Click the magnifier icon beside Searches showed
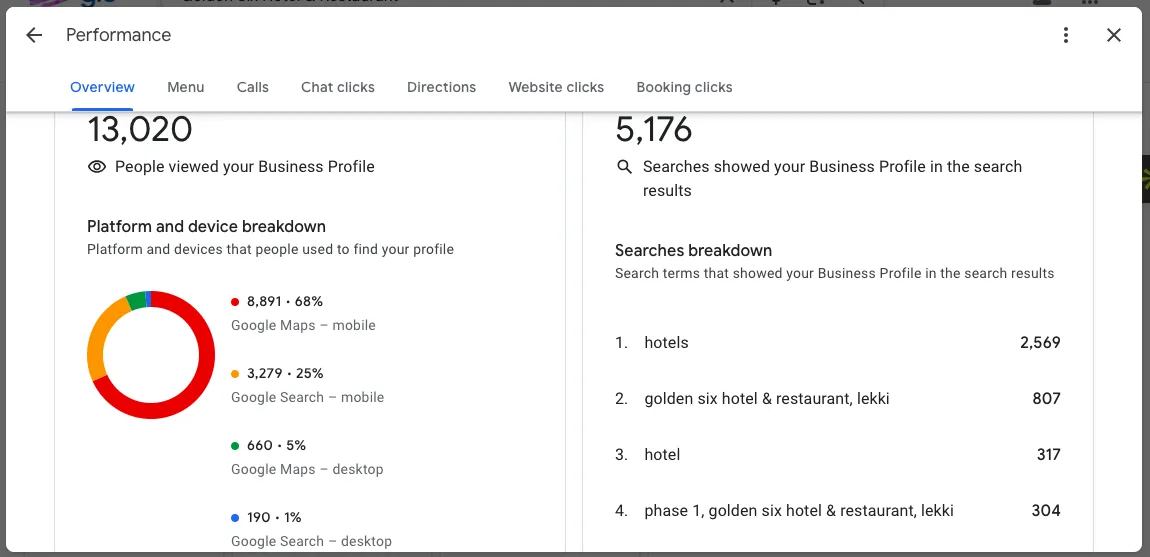Viewport: 1150px width, 557px height. click(625, 167)
